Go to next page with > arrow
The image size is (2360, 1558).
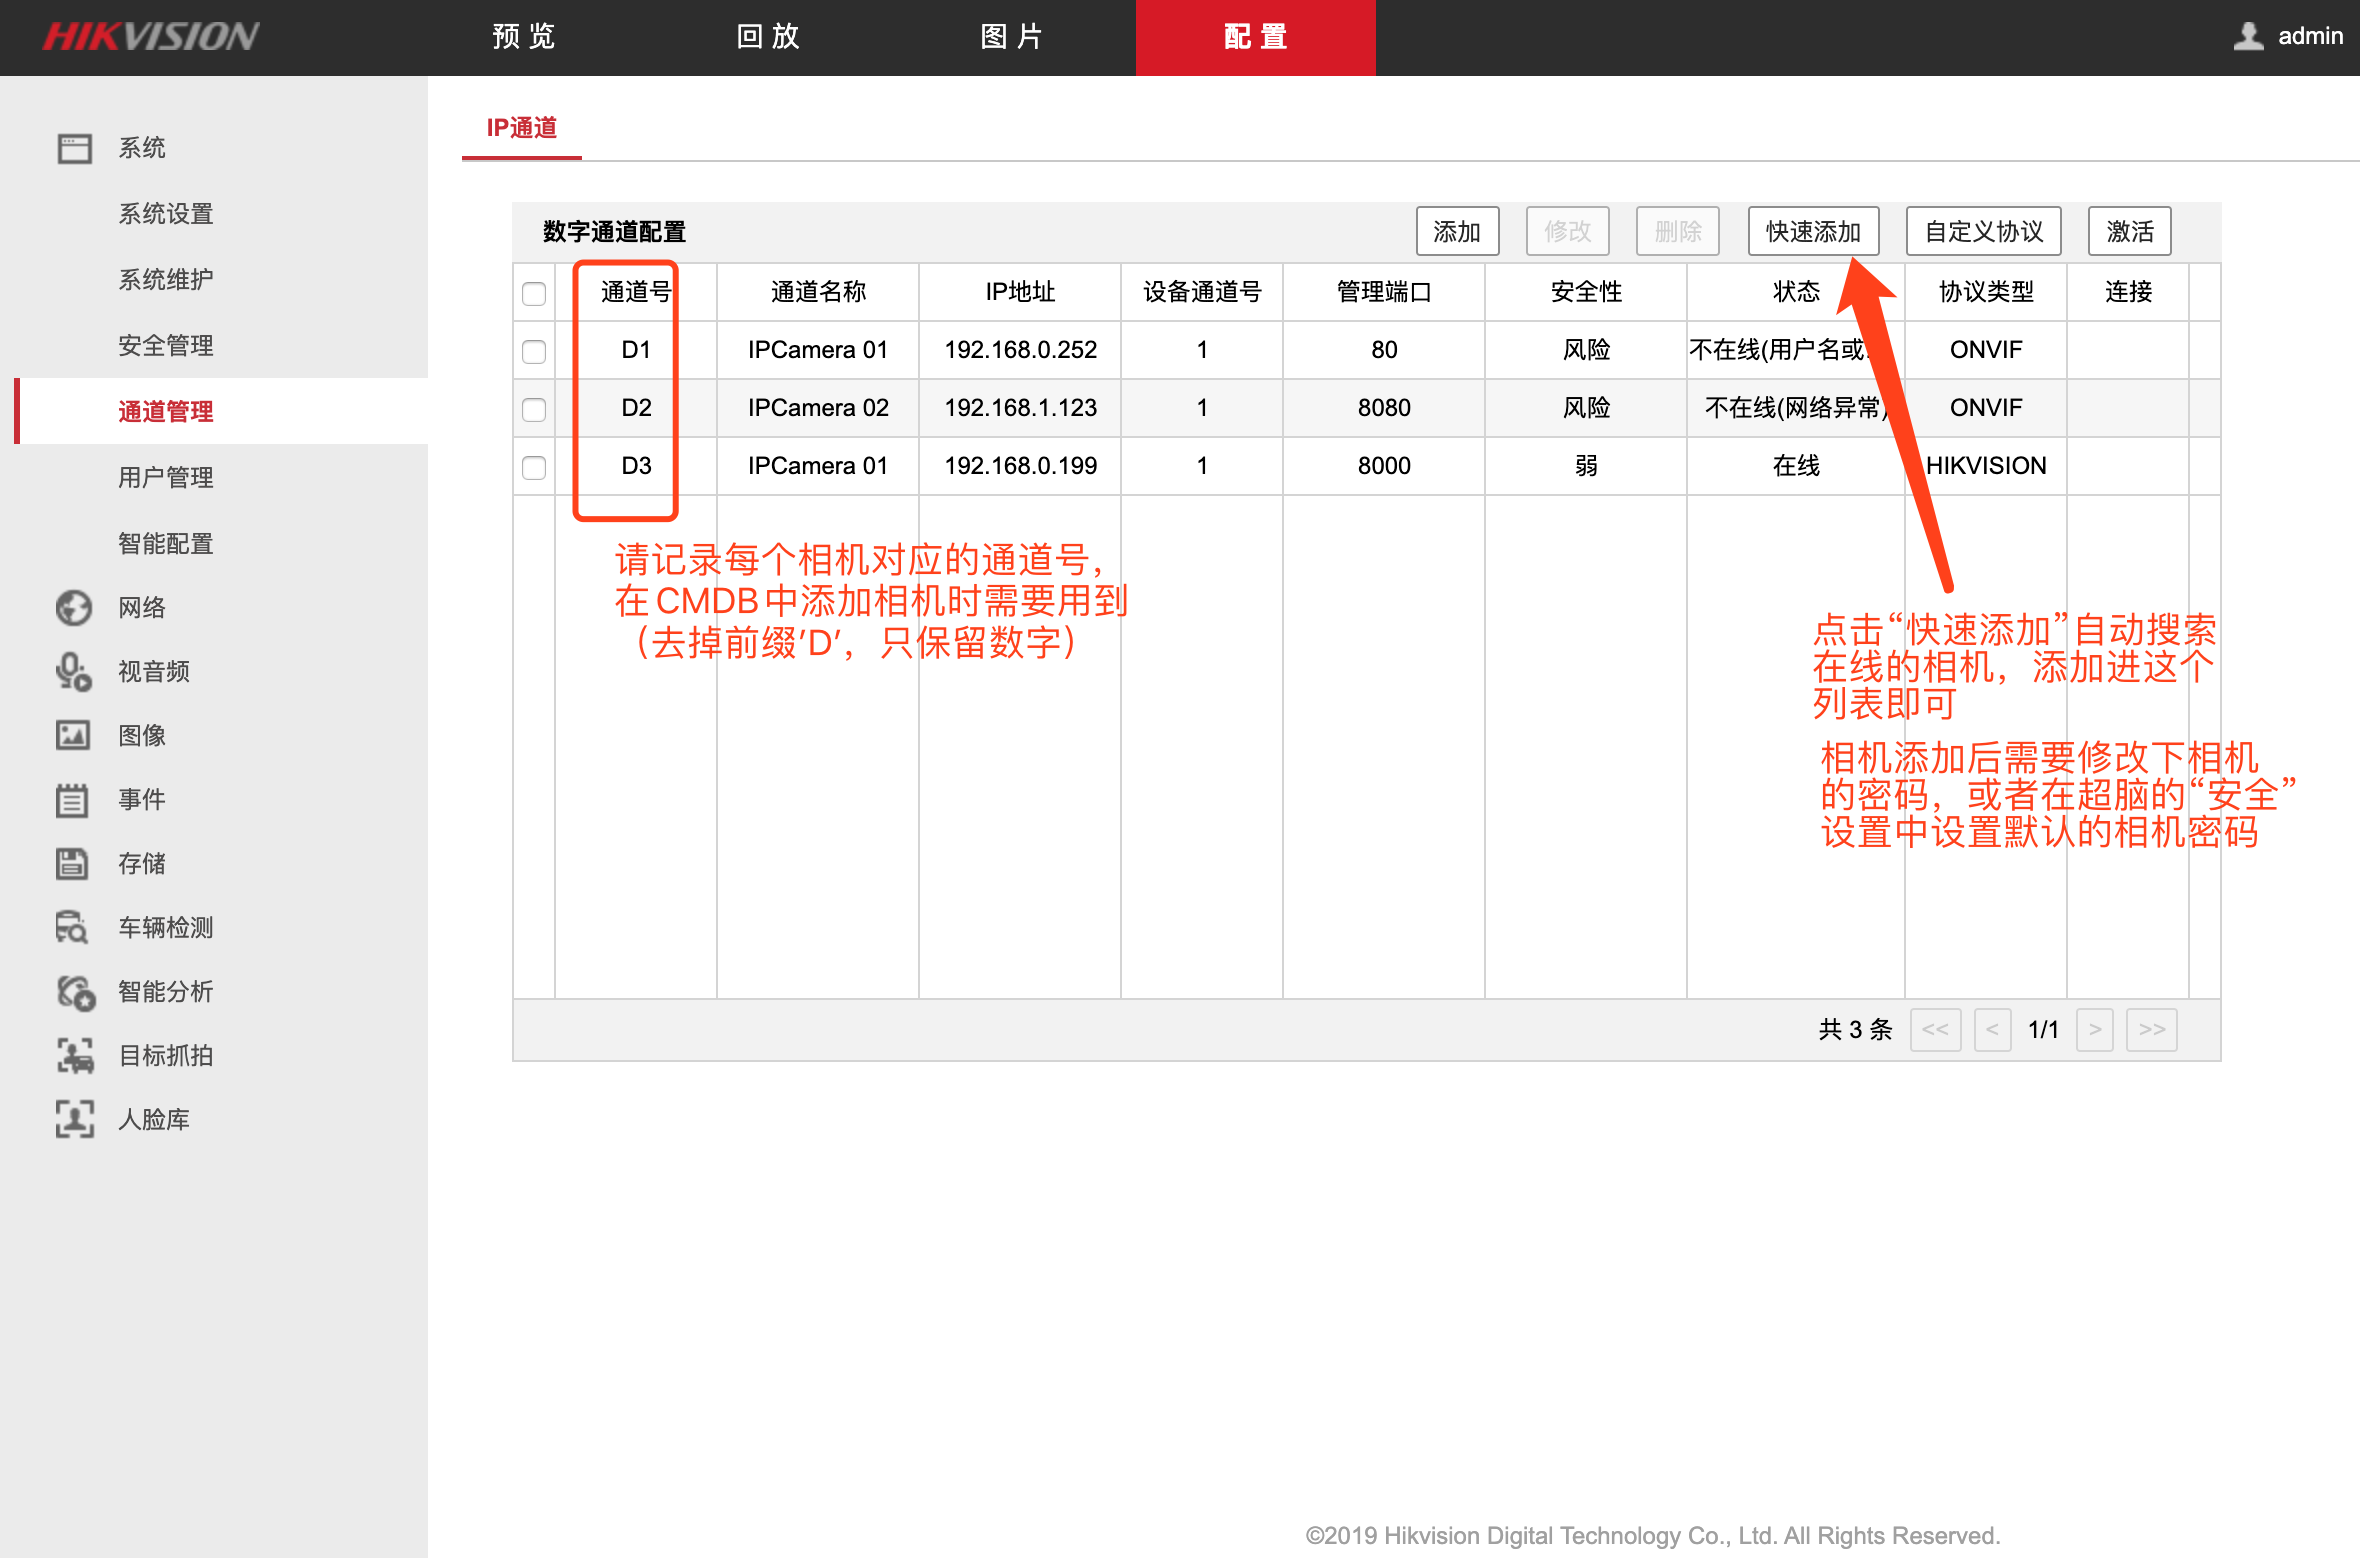point(2094,1030)
